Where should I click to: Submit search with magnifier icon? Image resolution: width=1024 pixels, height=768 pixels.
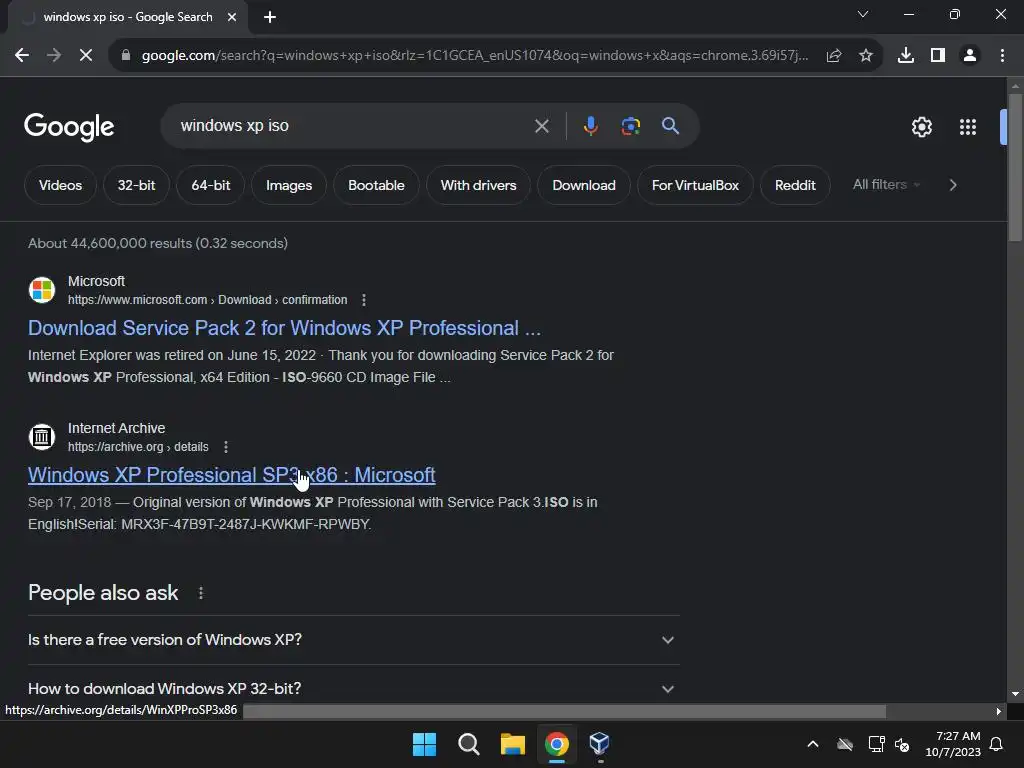tap(670, 126)
